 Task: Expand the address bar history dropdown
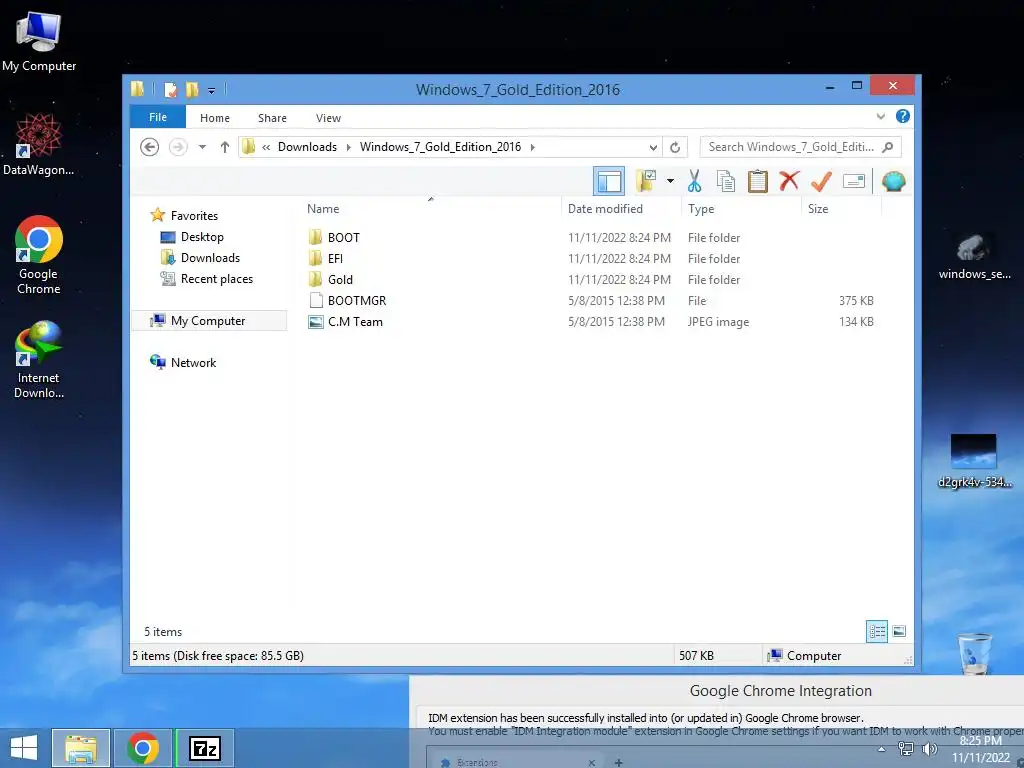[x=653, y=148]
